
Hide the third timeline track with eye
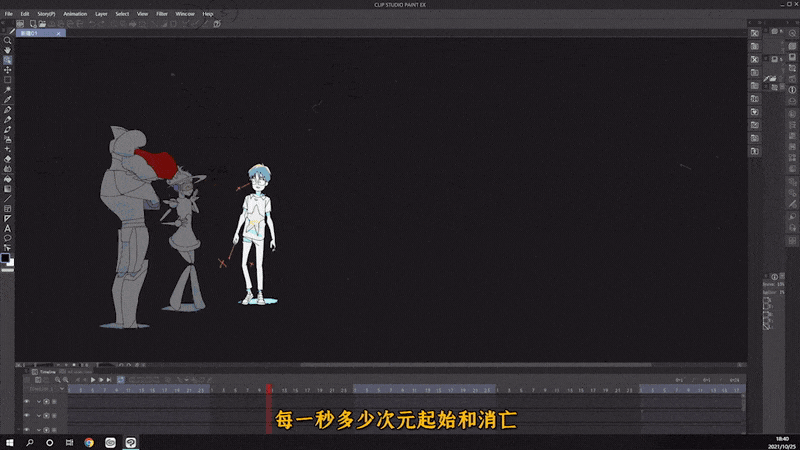[27, 430]
